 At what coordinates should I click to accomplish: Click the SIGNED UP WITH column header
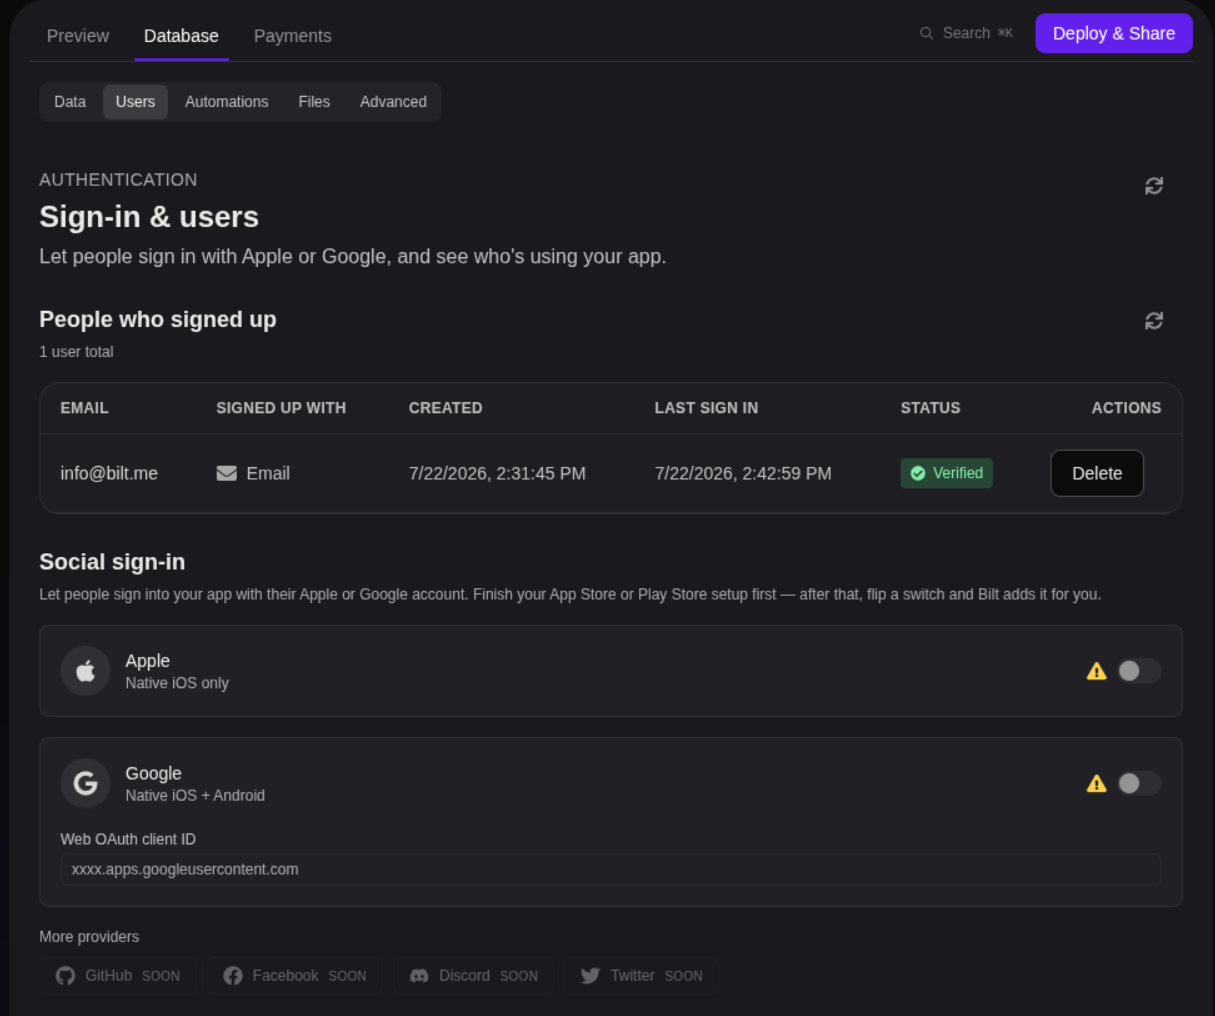(x=281, y=408)
